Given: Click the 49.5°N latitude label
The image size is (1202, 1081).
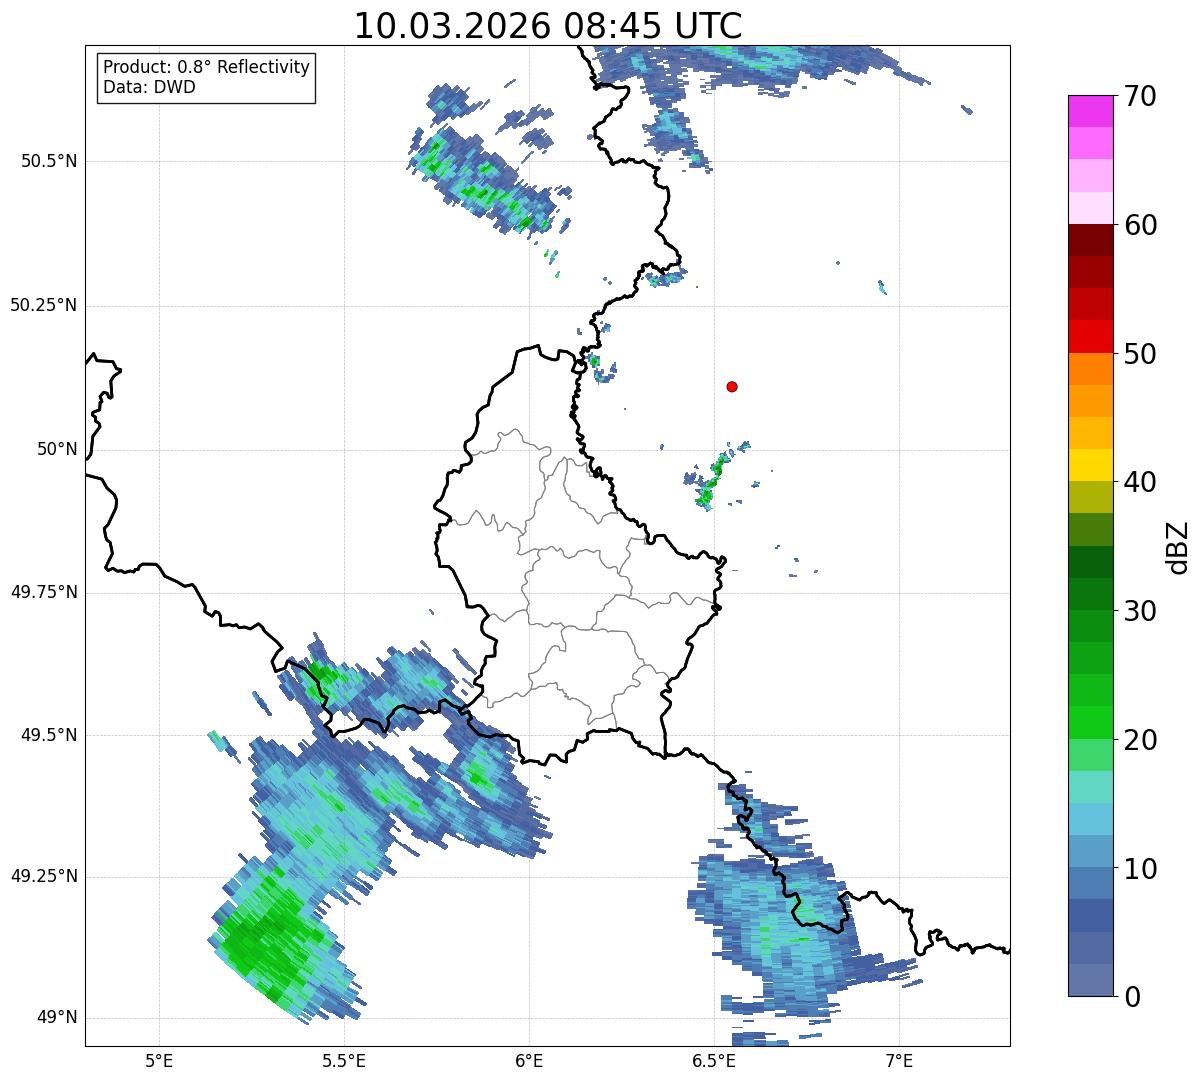Looking at the screenshot, I should point(49,735).
